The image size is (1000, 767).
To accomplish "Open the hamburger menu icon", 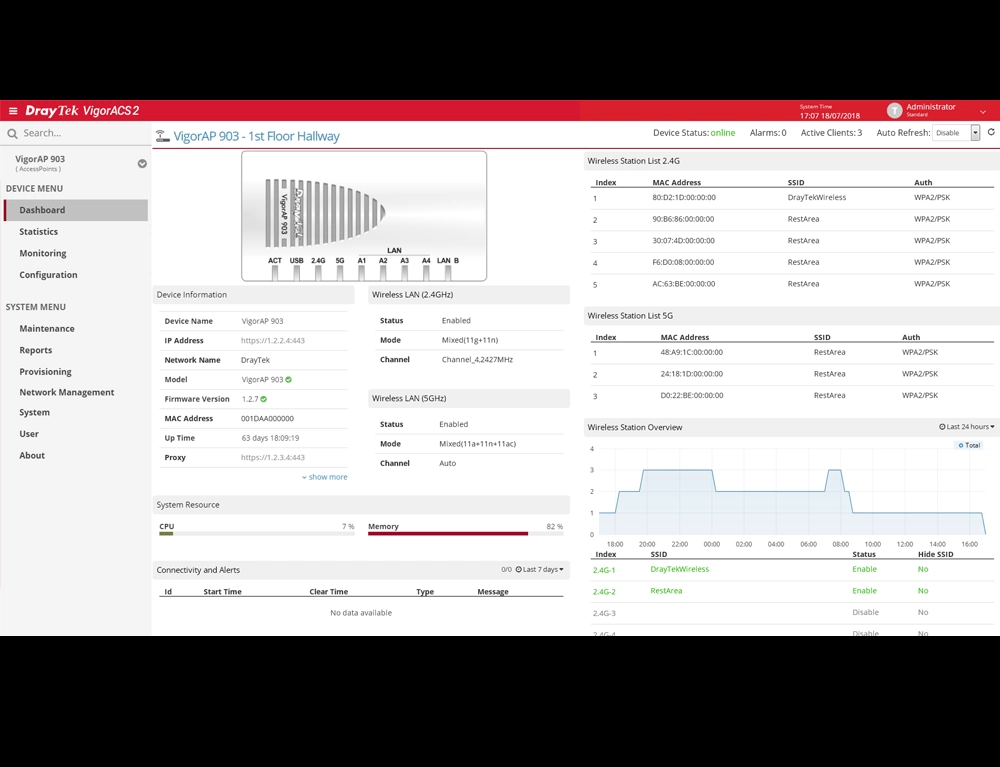I will point(13,111).
